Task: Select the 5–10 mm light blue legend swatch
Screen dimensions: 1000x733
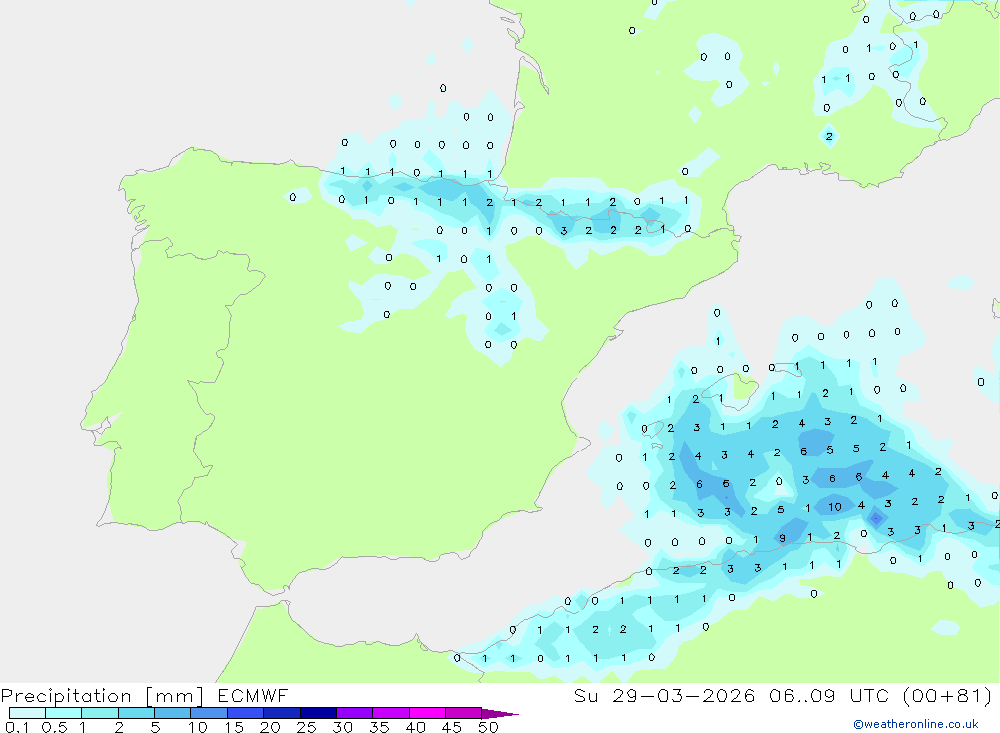Action: 173,713
